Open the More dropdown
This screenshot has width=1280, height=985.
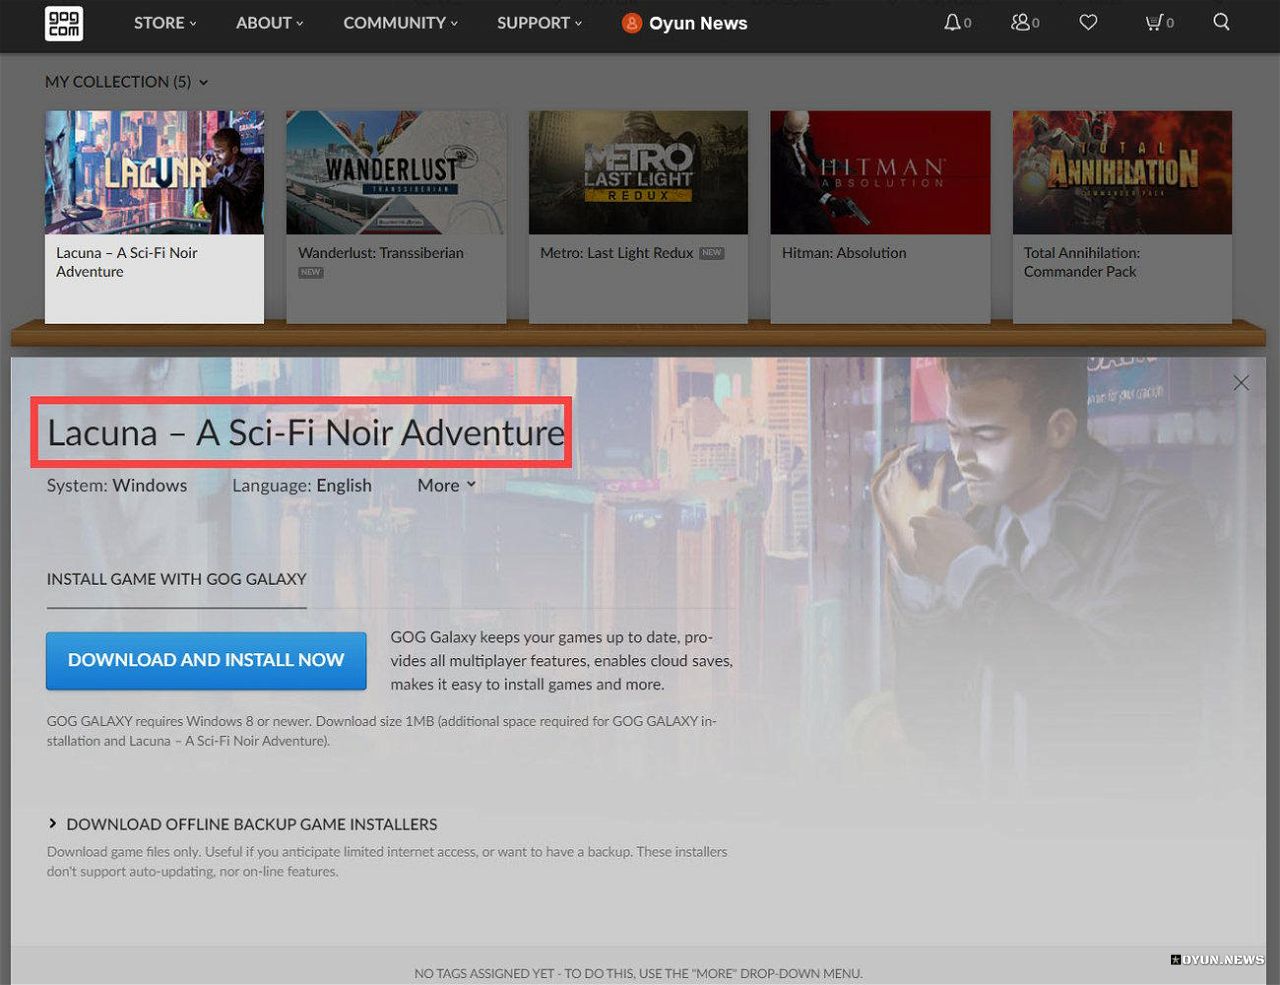click(446, 485)
